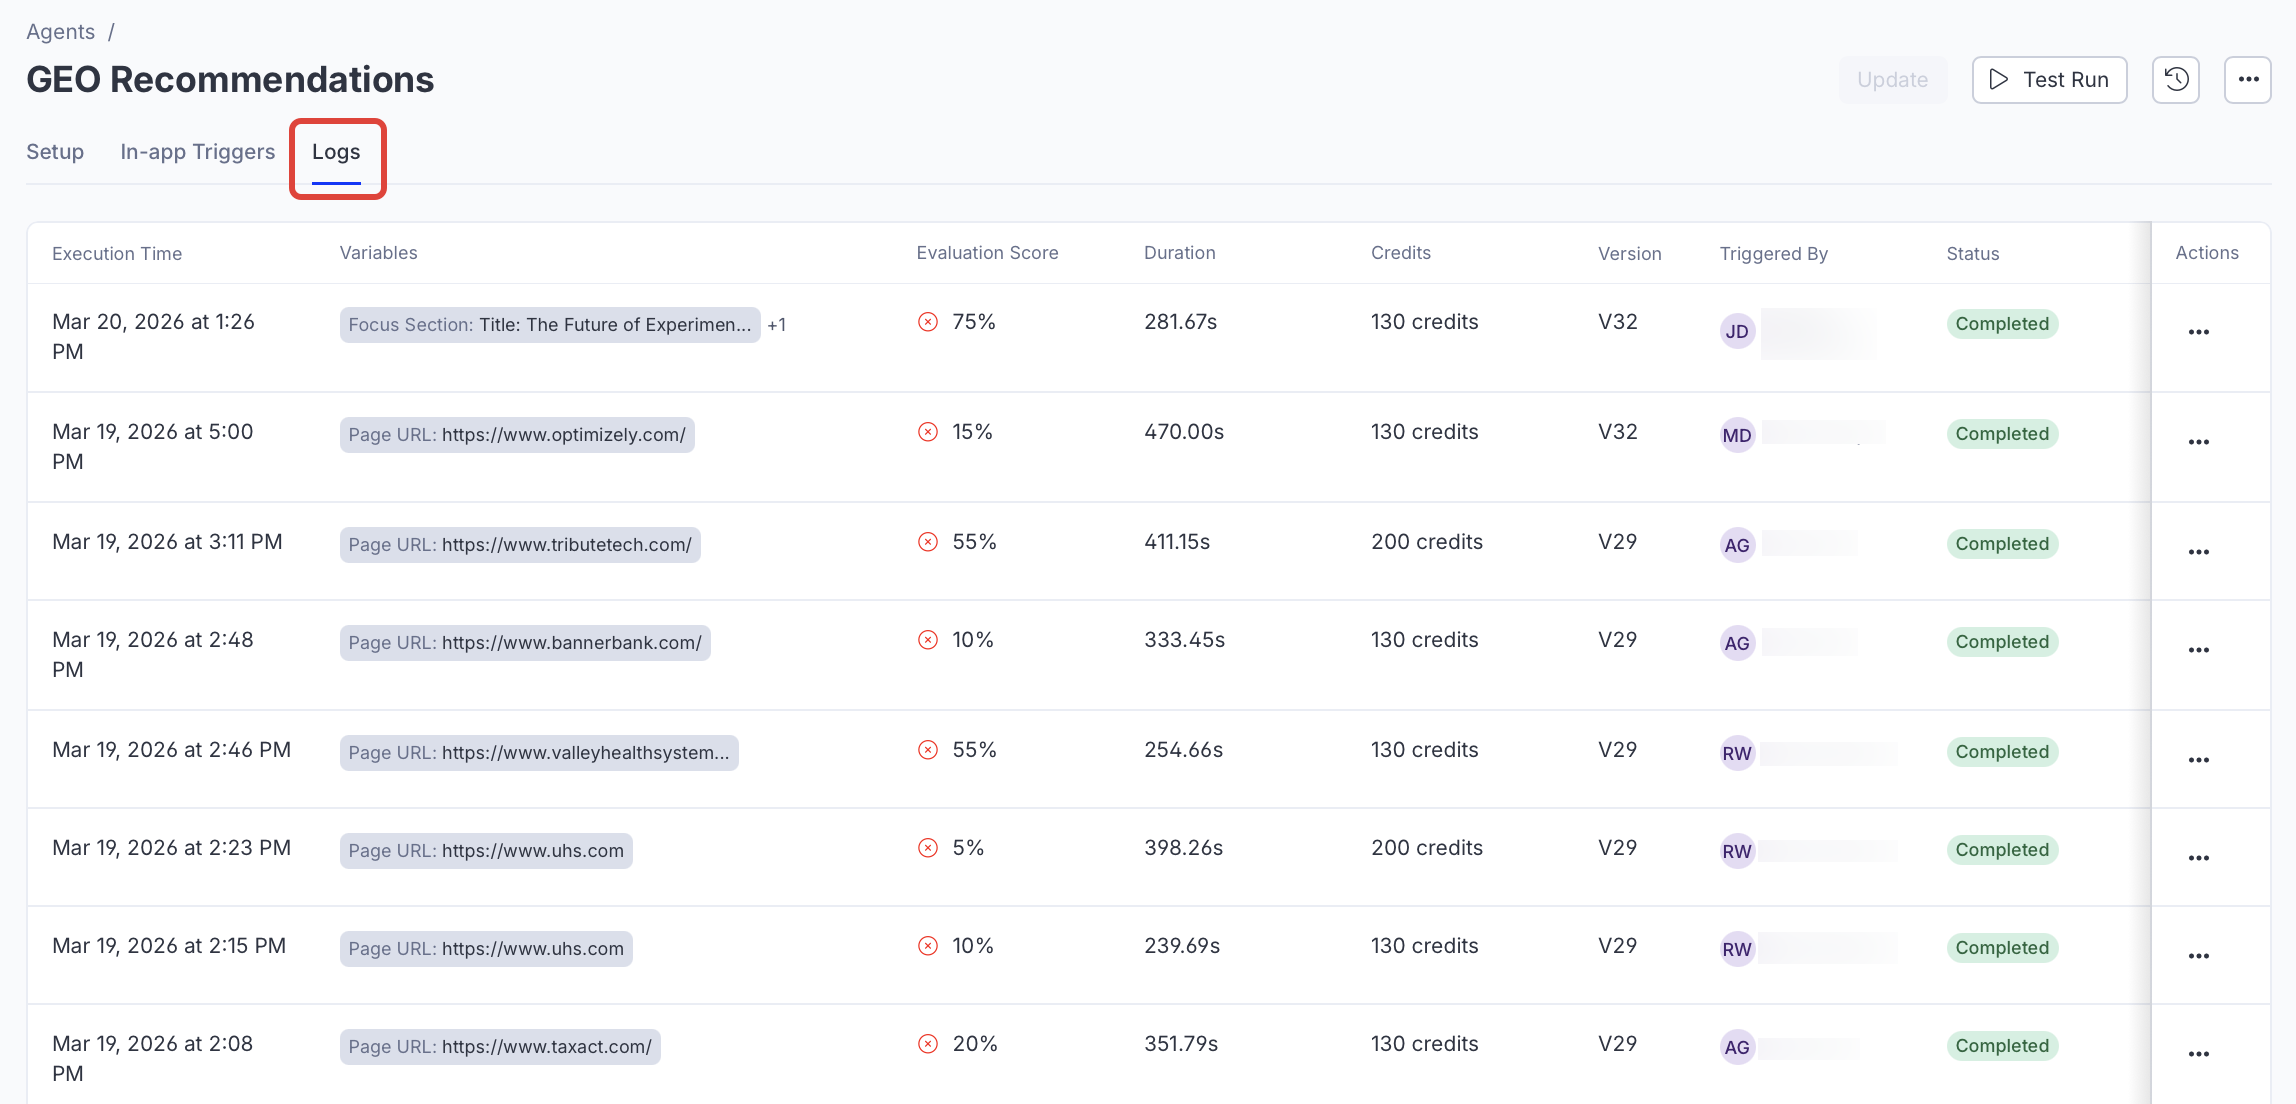Click the Test Run button
Viewport: 2296px width, 1104px height.
click(x=2049, y=80)
